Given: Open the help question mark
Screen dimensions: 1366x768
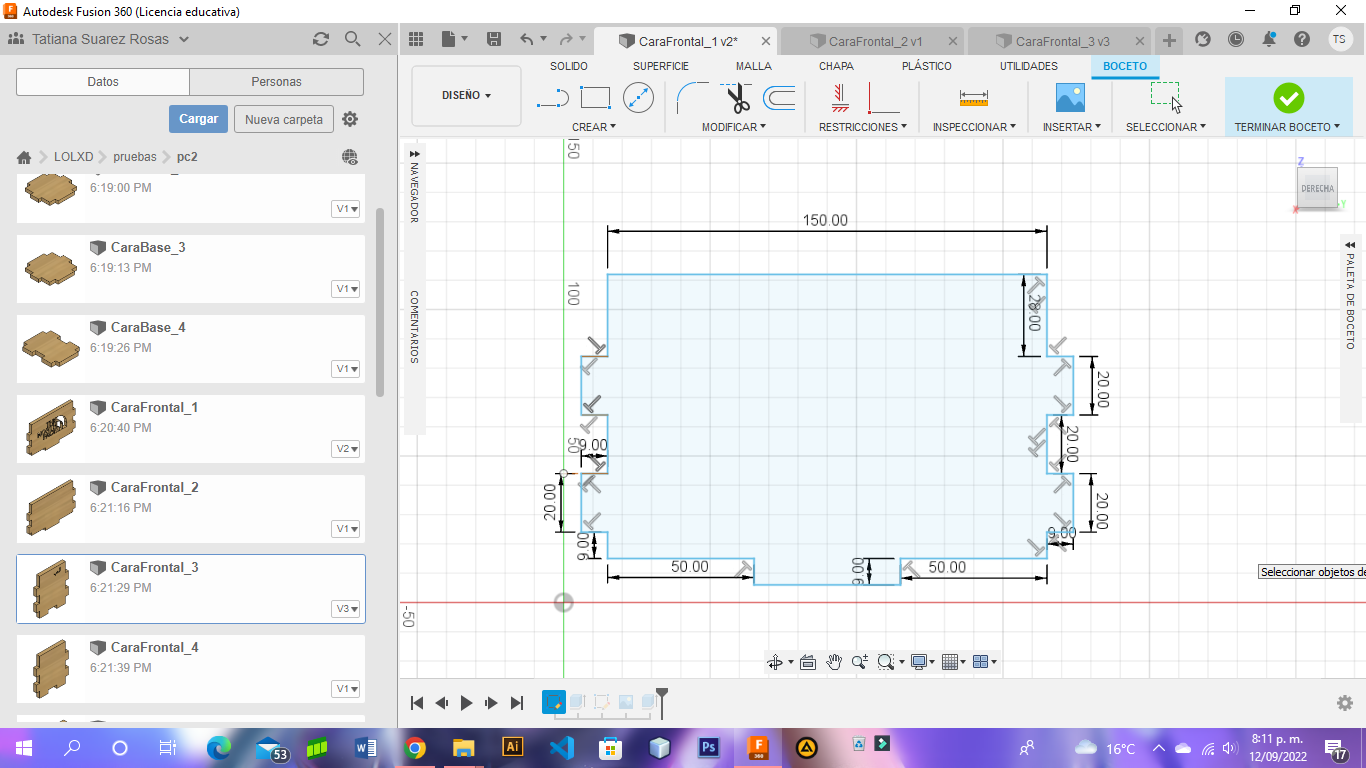Looking at the screenshot, I should 1301,39.
